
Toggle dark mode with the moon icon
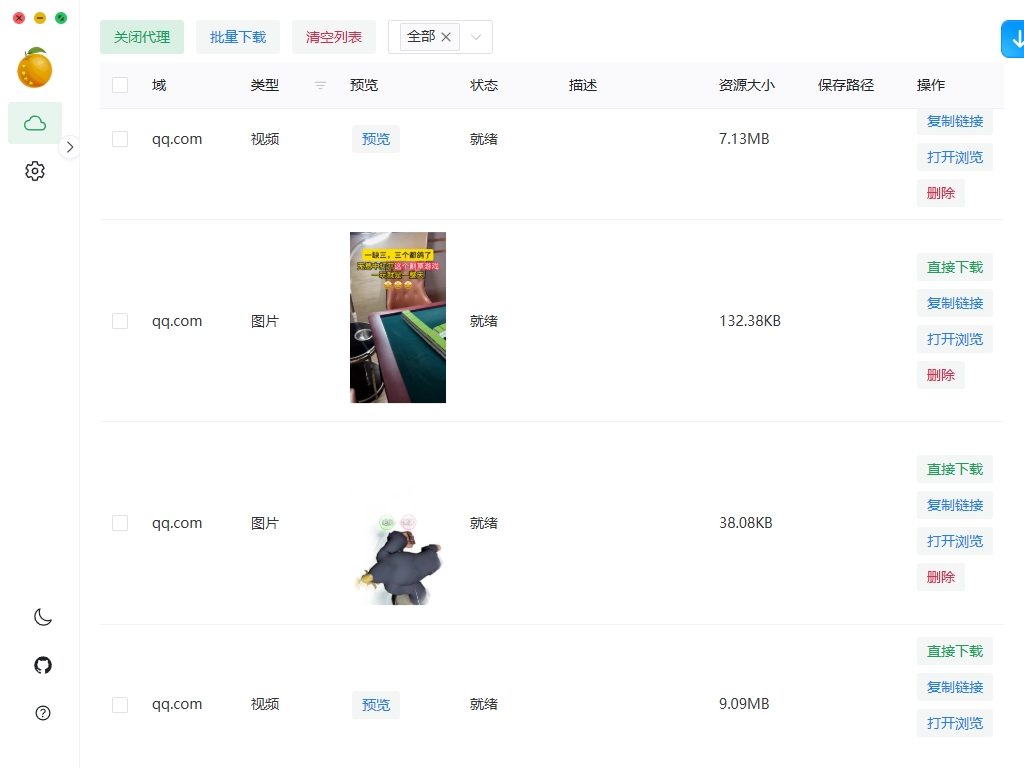[42, 616]
